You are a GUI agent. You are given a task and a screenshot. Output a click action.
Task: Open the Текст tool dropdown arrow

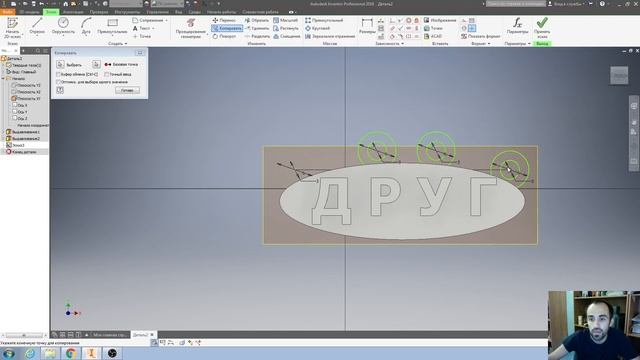(x=153, y=28)
